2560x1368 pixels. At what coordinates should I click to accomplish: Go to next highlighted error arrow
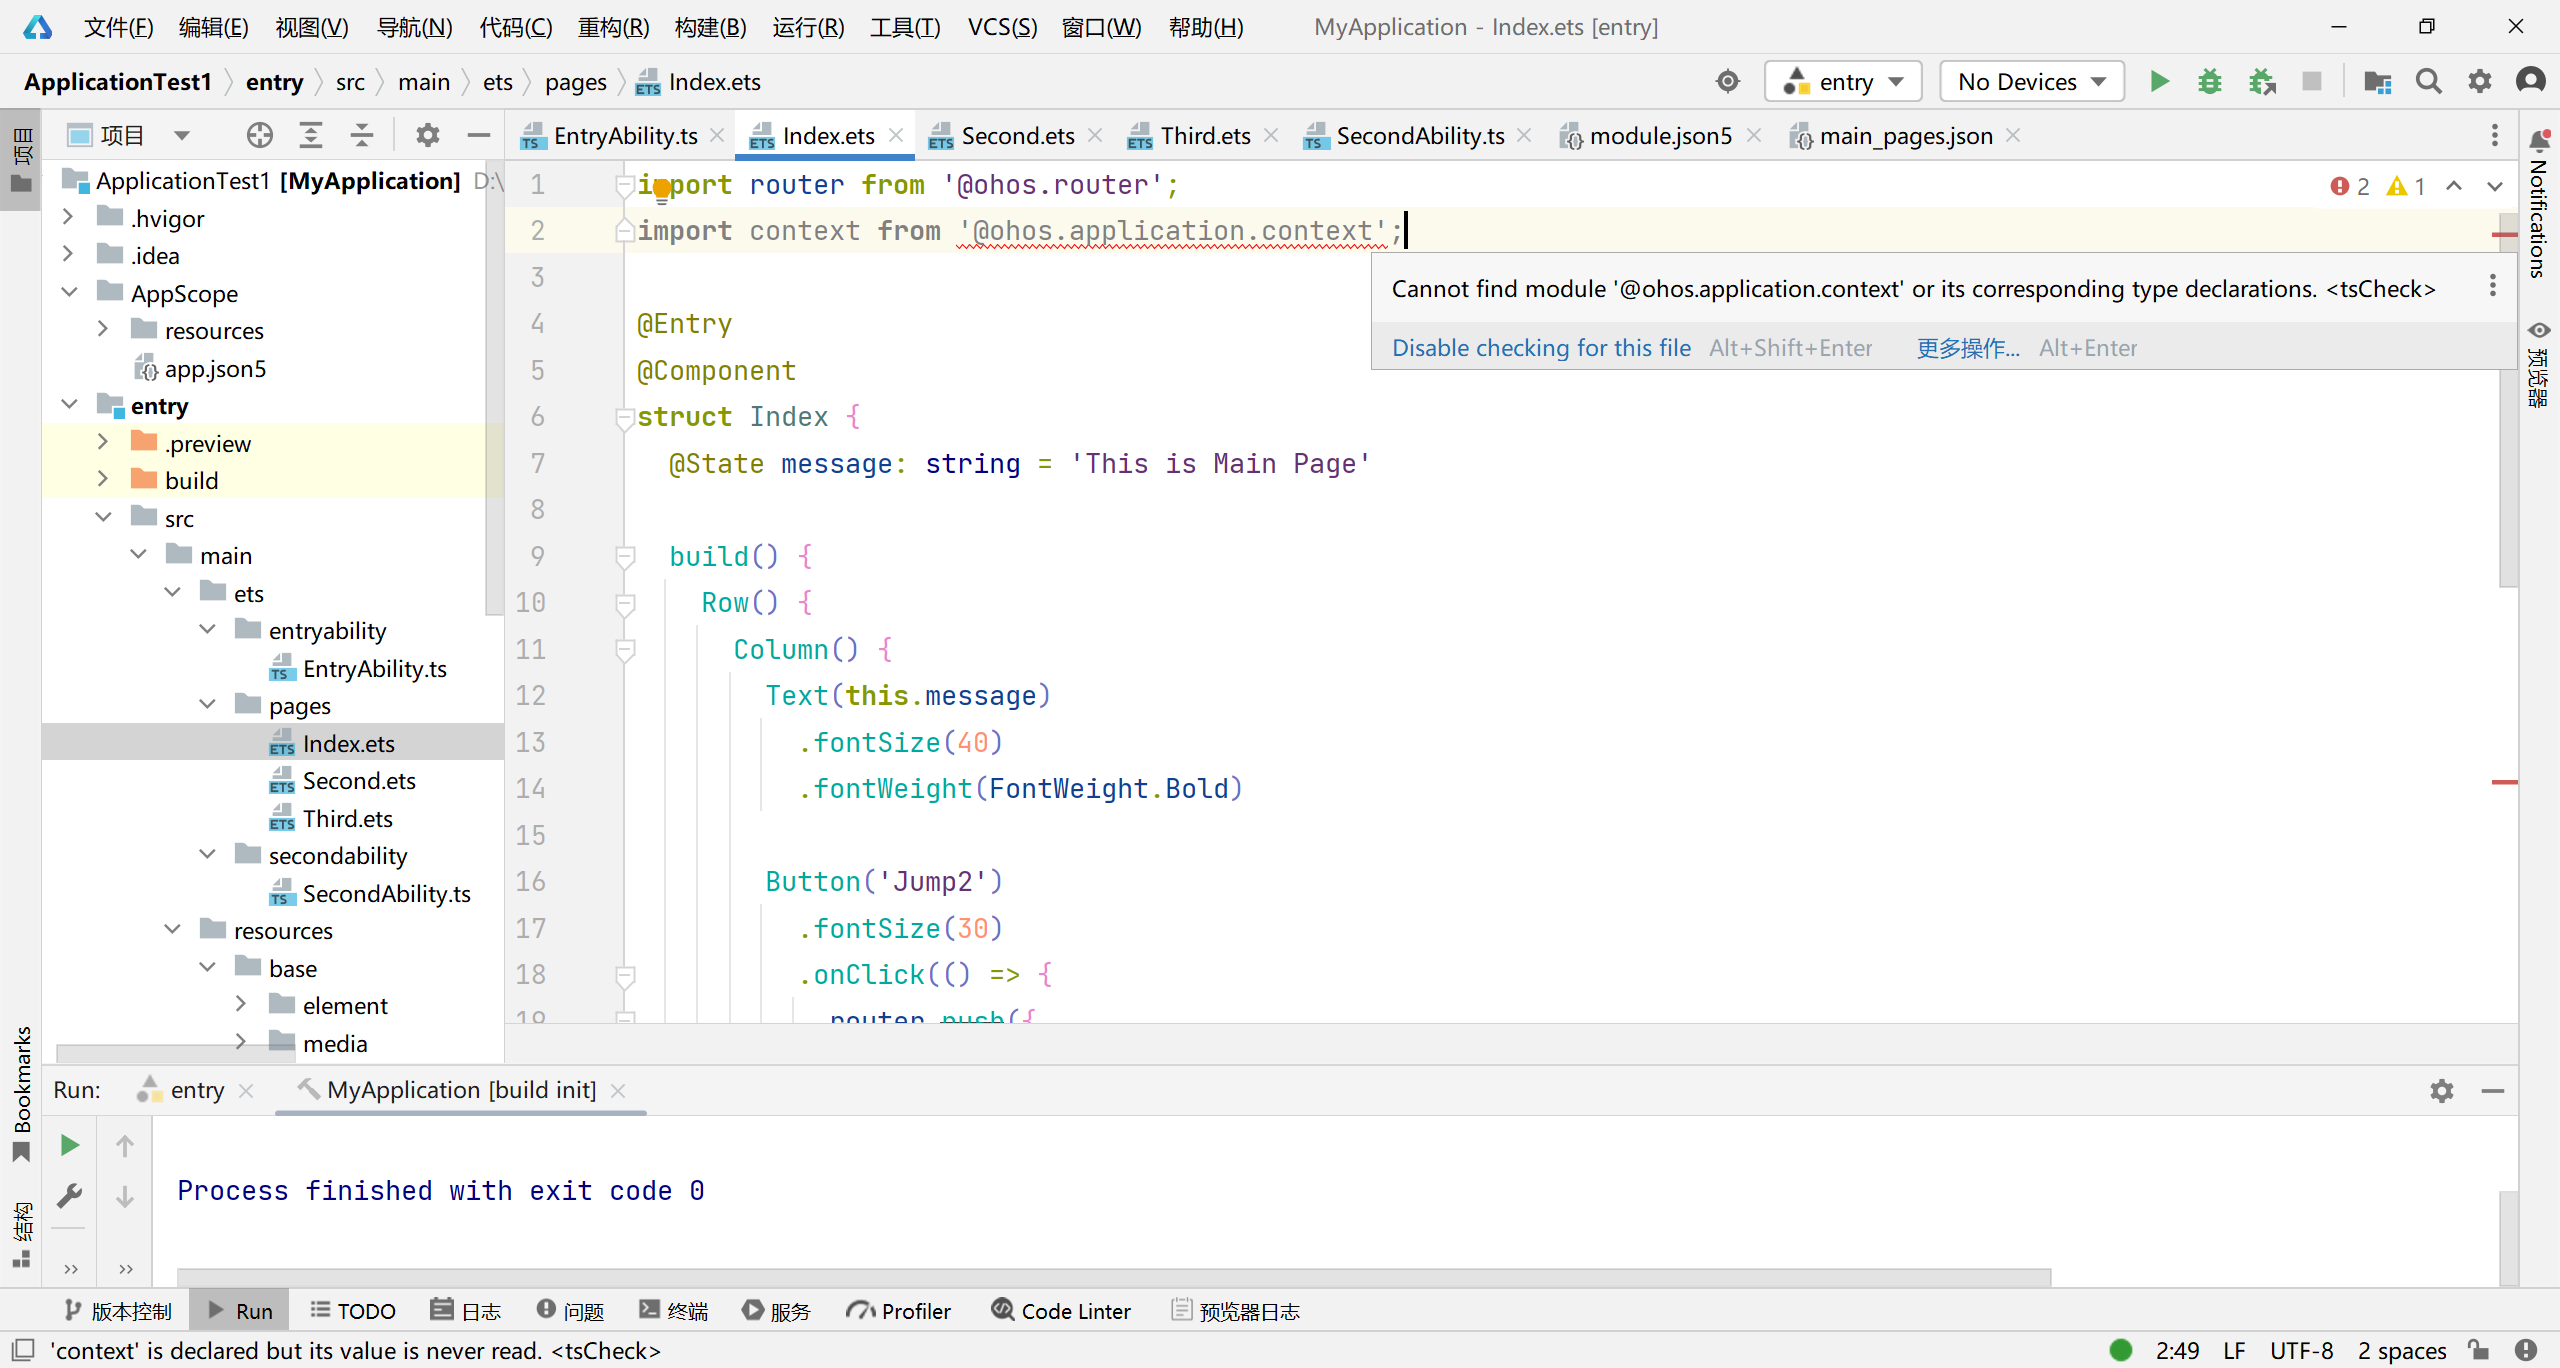point(2494,186)
